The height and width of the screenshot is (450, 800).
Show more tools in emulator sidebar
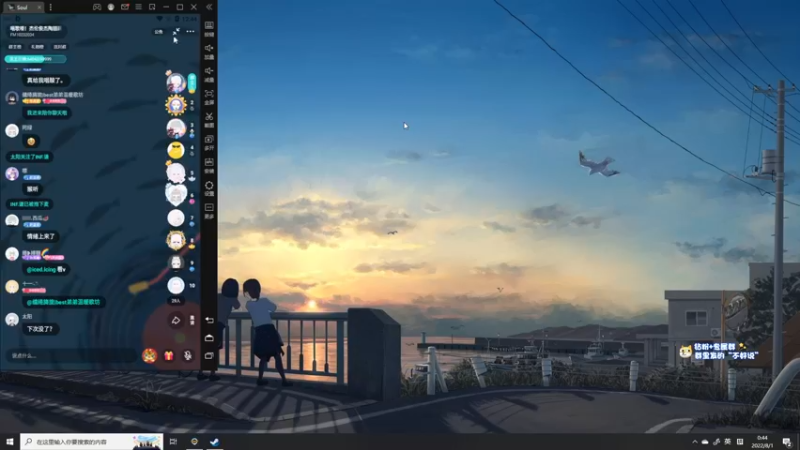tap(209, 210)
